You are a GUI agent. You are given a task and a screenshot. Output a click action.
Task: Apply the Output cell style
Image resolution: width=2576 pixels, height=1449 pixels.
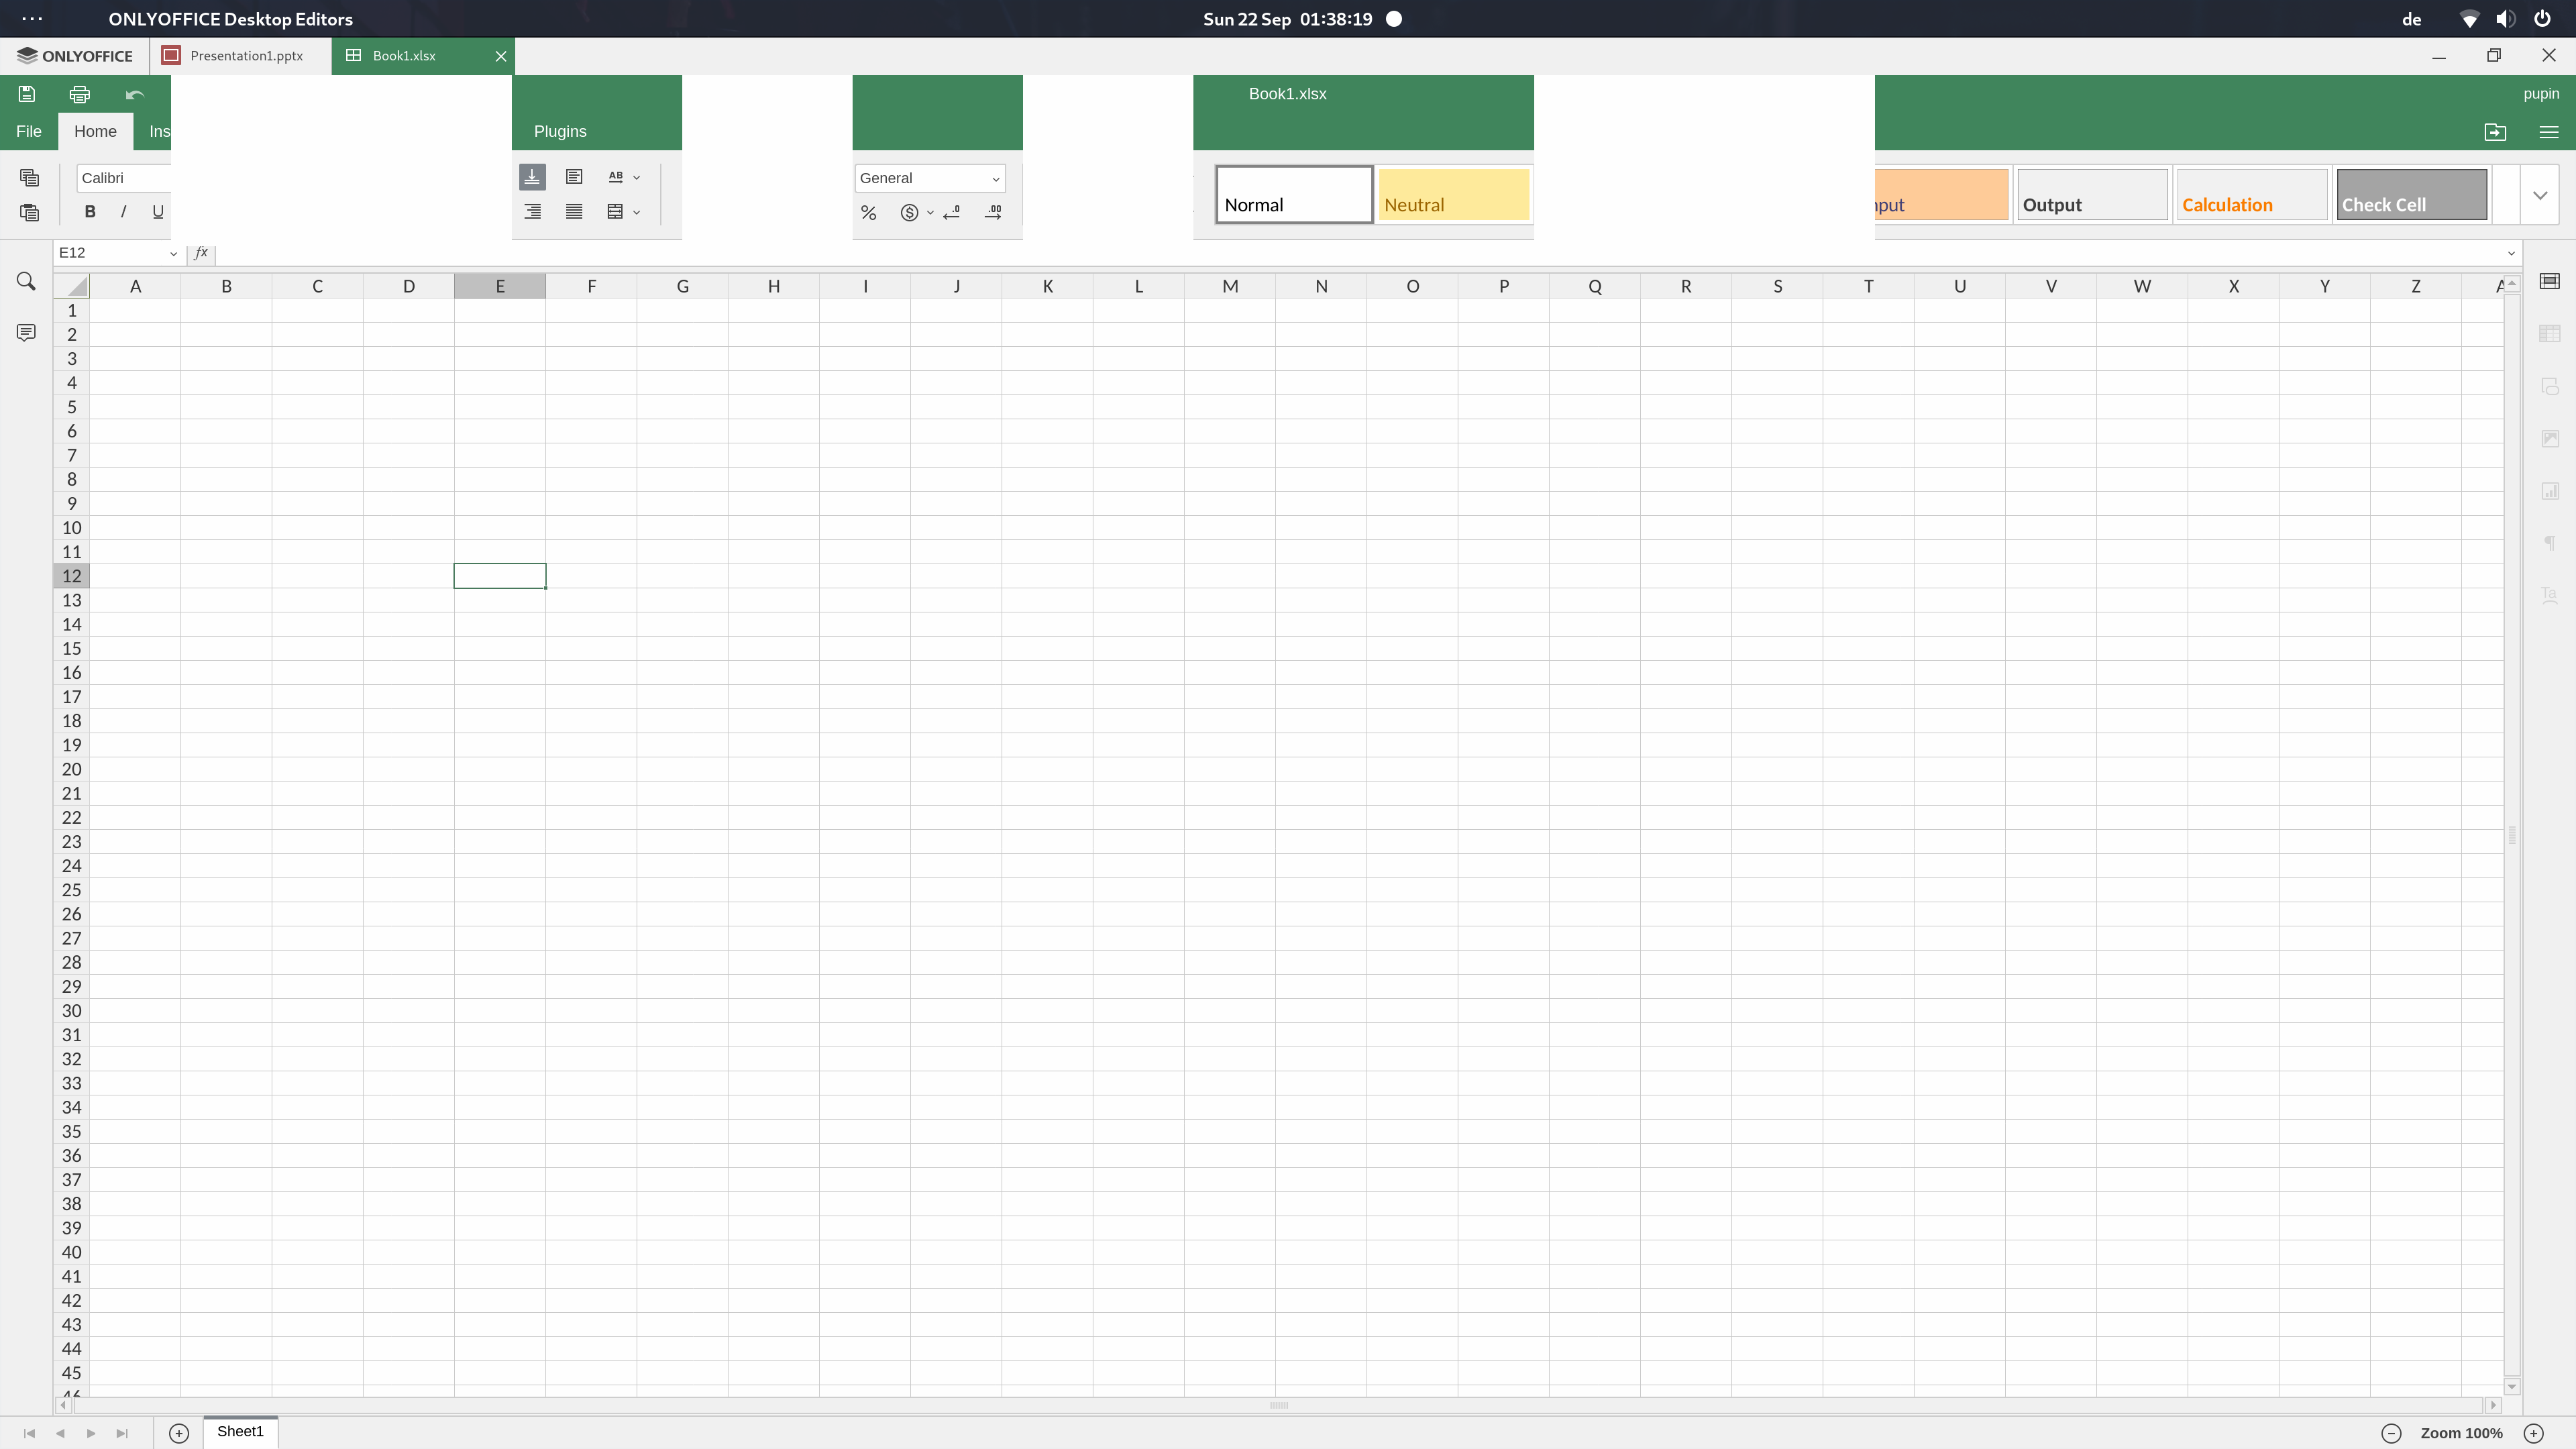[2092, 194]
